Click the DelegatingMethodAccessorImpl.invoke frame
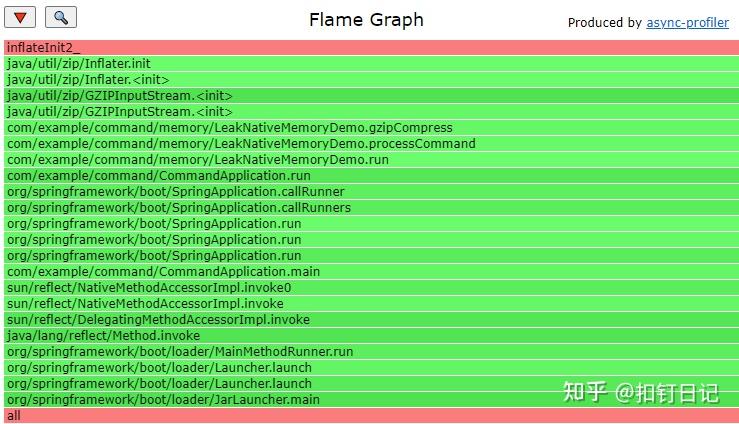The image size is (739, 424). click(368, 319)
